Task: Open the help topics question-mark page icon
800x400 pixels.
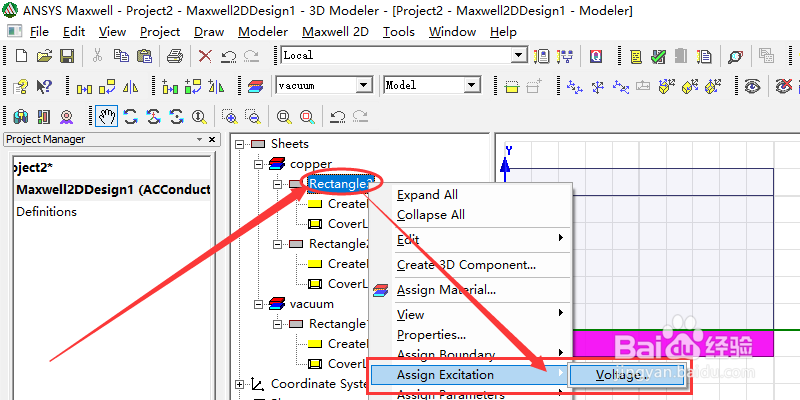Action: (20, 86)
